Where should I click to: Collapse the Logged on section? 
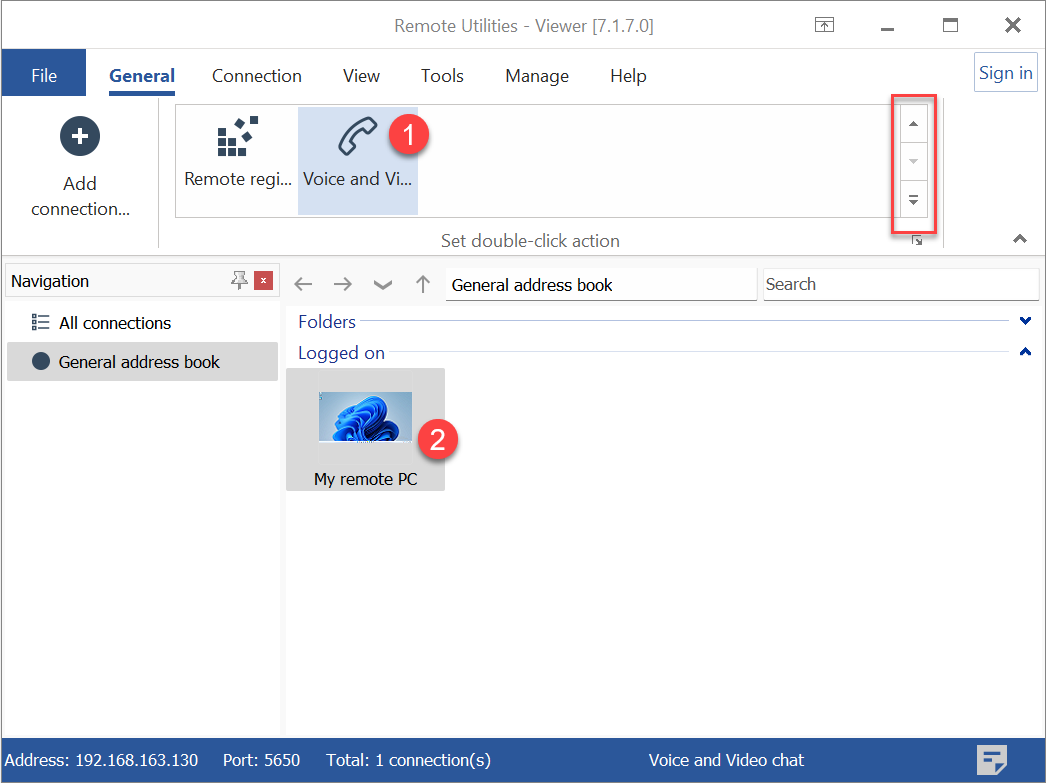pyautogui.click(x=1024, y=352)
